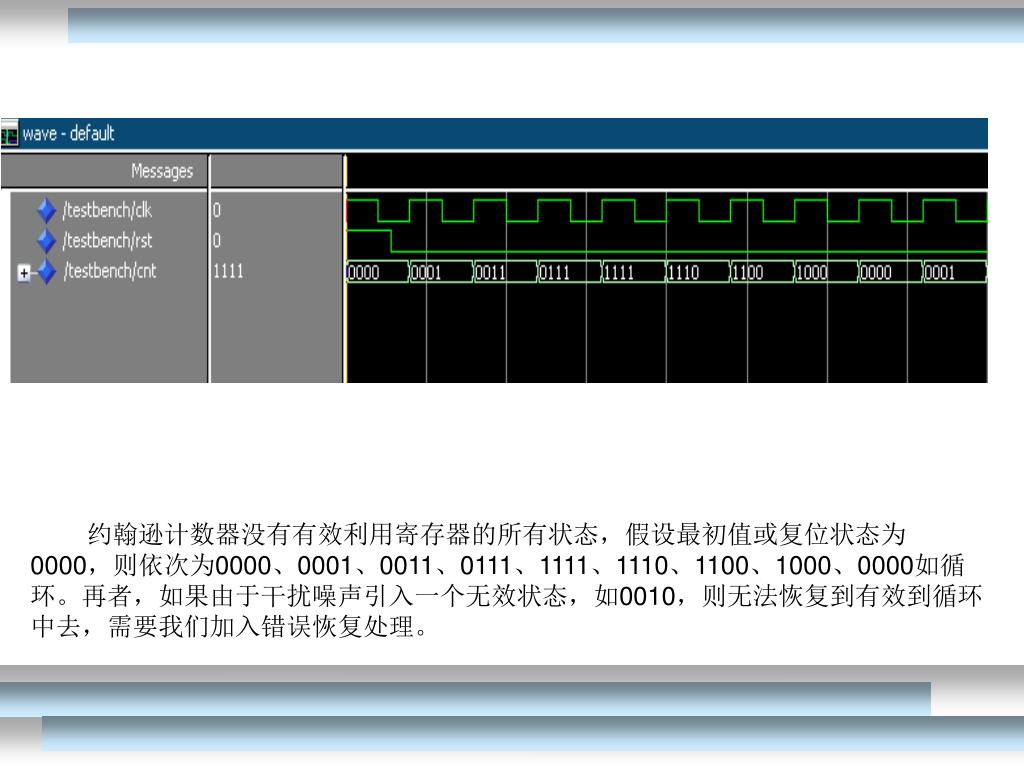Click the 0011 segment of cnt waveform
This screenshot has height=768, width=1024.
[505, 272]
